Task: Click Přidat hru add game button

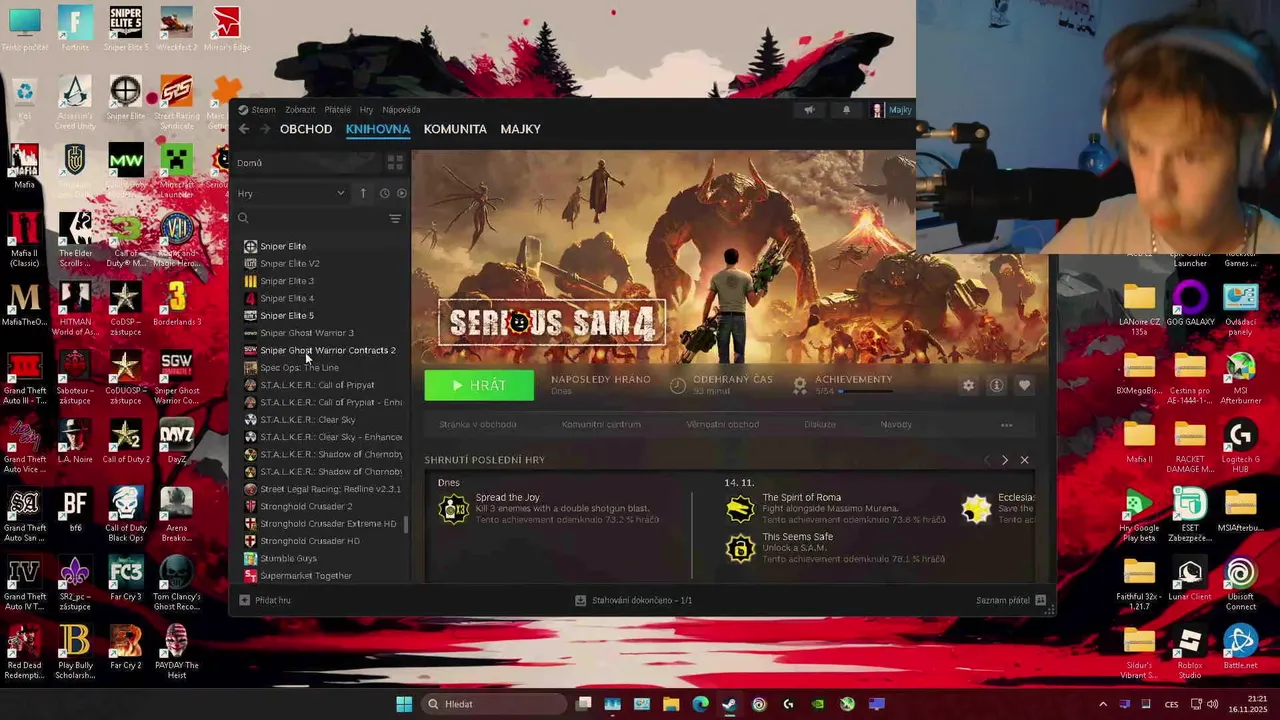Action: [x=265, y=600]
